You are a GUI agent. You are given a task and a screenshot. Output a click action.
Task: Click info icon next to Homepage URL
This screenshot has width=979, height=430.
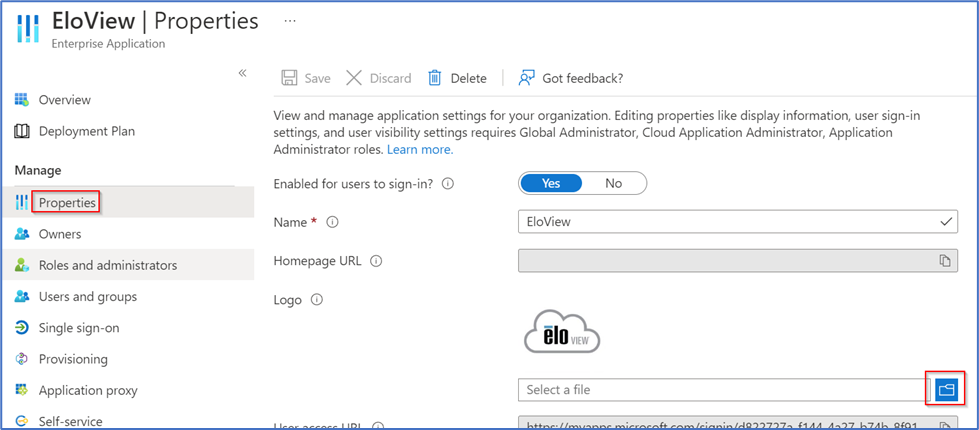376,261
